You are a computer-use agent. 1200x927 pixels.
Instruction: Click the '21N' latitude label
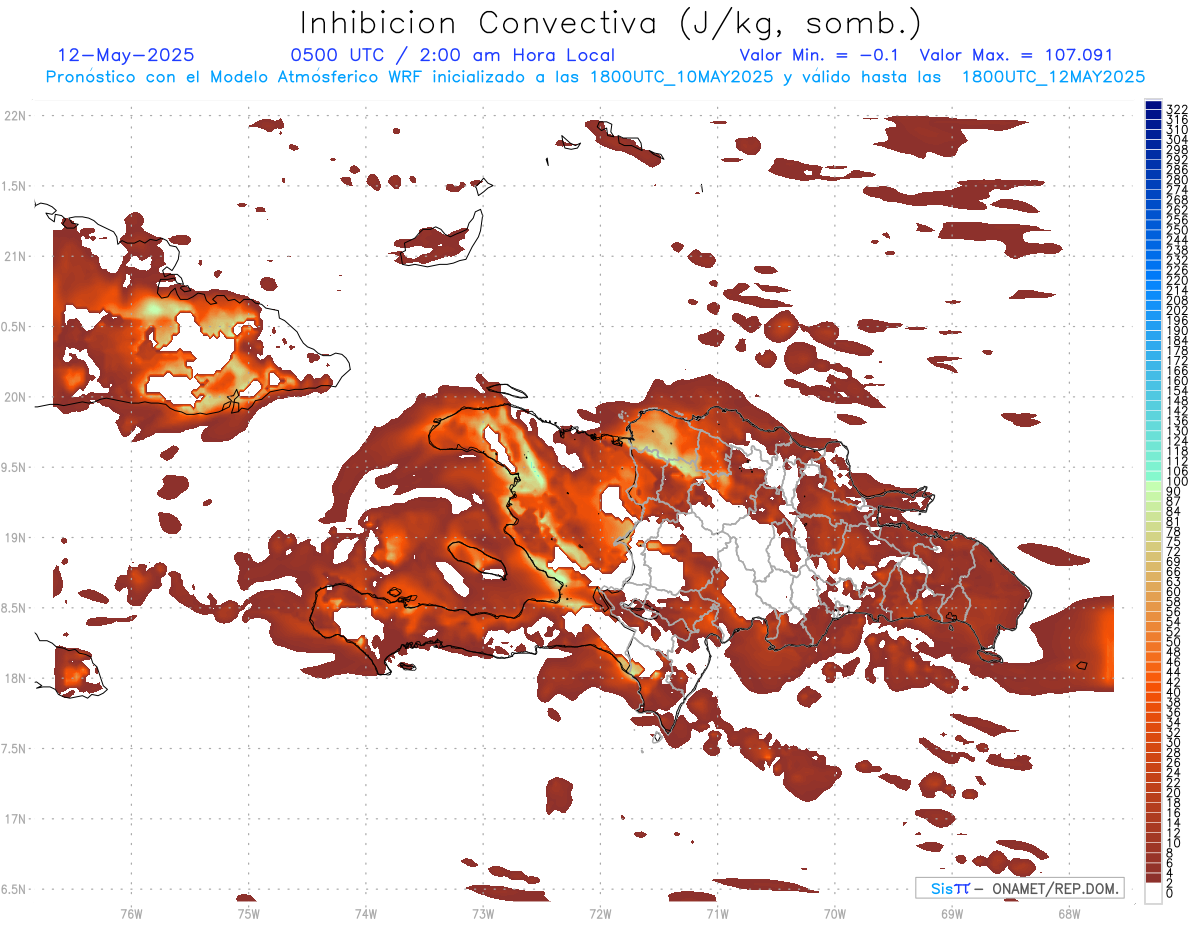[x=15, y=257]
